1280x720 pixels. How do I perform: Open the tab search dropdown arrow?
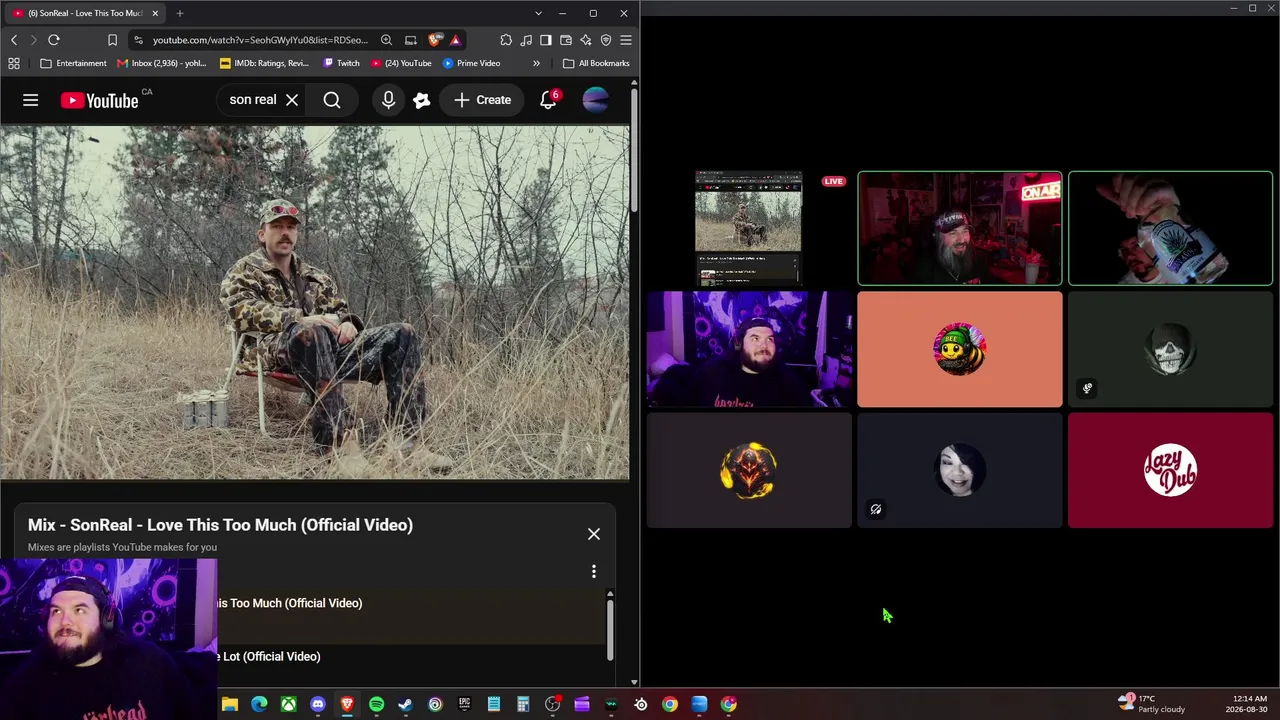[538, 13]
